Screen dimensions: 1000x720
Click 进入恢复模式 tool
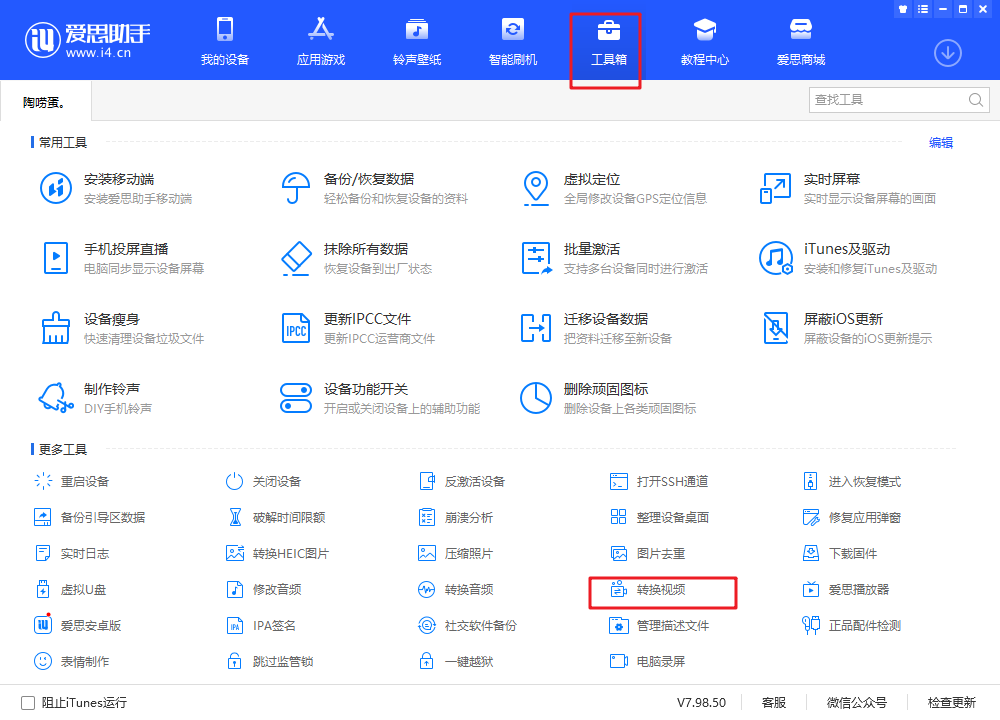(x=852, y=481)
